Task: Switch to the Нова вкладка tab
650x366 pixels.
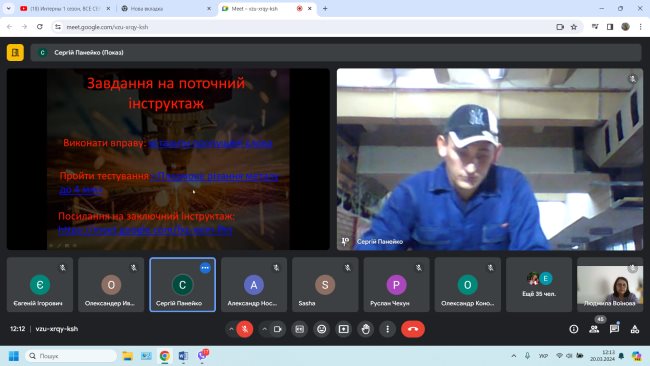Action: pos(166,8)
